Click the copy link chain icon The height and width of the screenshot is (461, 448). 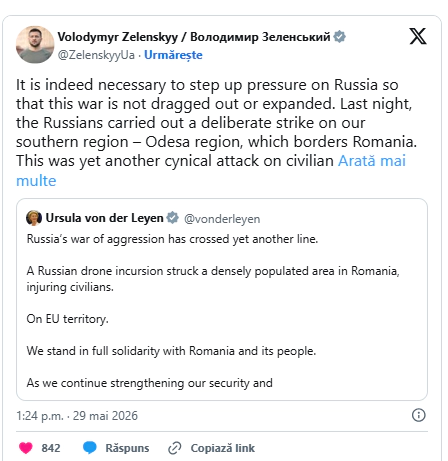(x=175, y=448)
